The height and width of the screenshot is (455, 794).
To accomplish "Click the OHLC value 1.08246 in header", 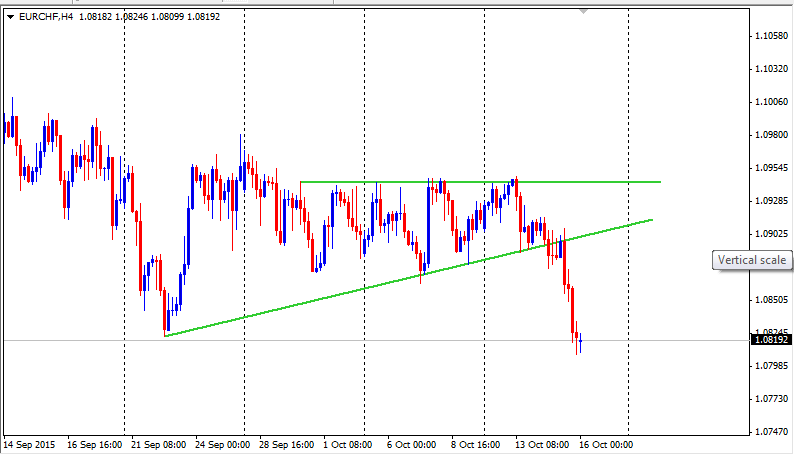I will click(132, 17).
